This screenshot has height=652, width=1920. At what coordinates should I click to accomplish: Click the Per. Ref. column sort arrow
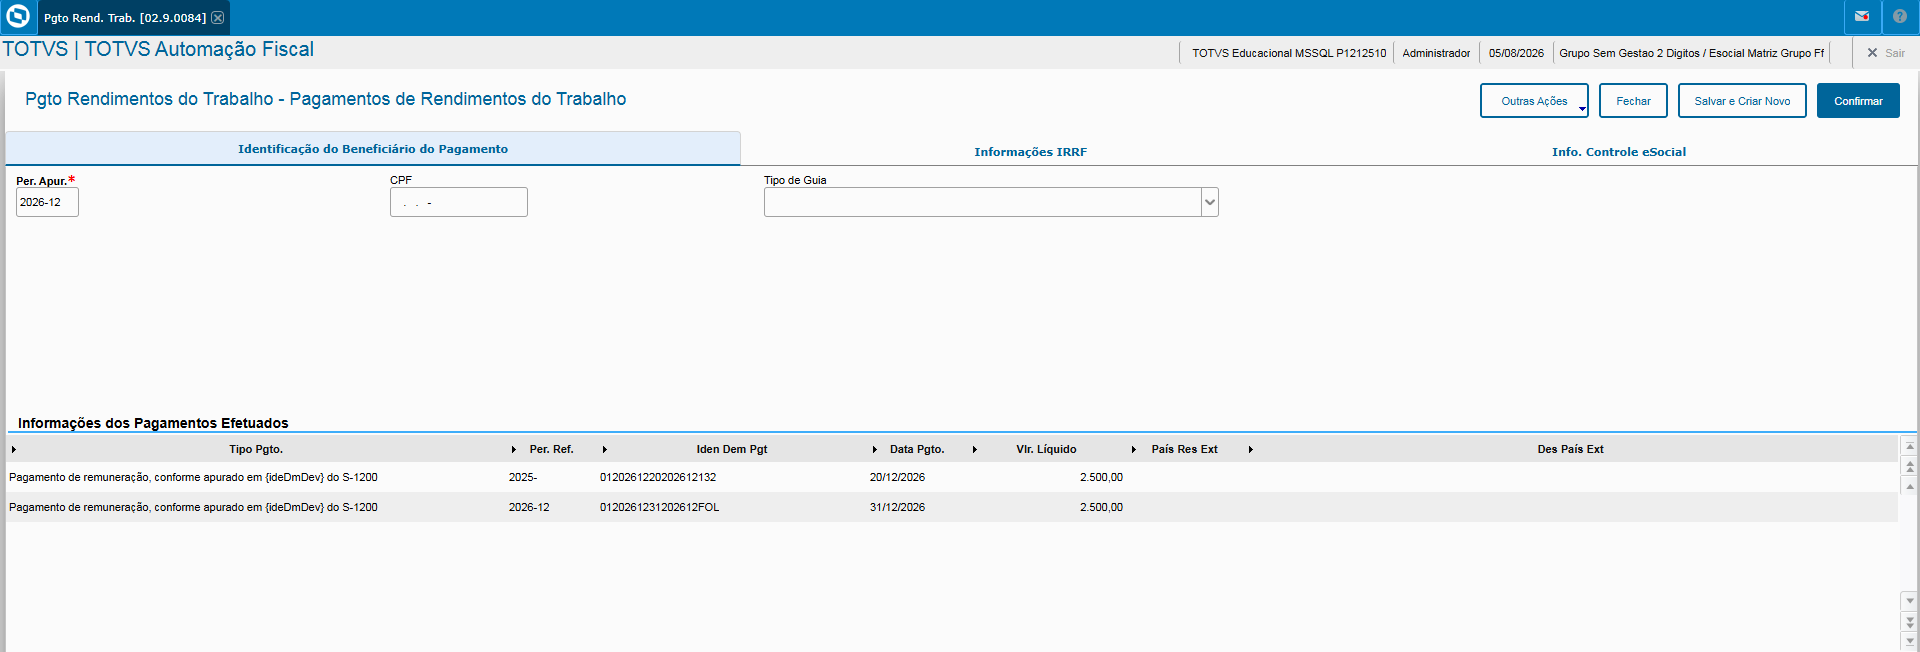point(514,450)
